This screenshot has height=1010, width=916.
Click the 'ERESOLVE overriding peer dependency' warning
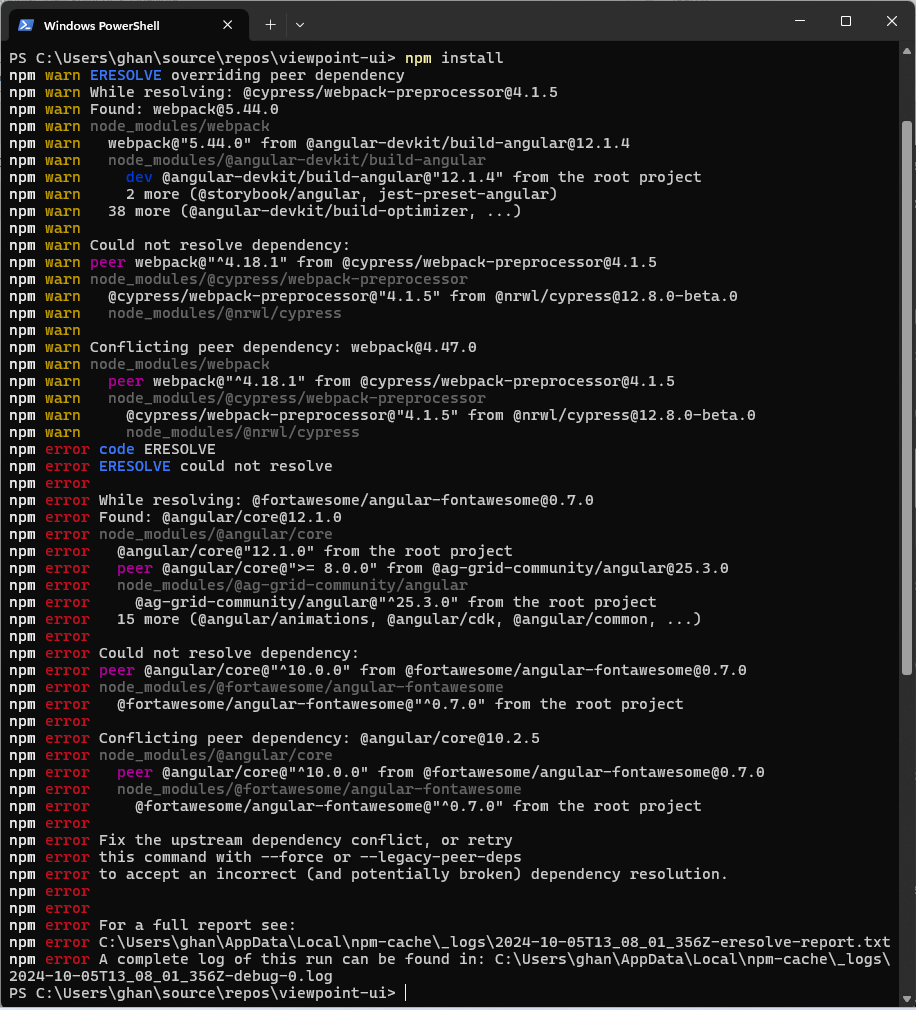pyautogui.click(x=247, y=75)
